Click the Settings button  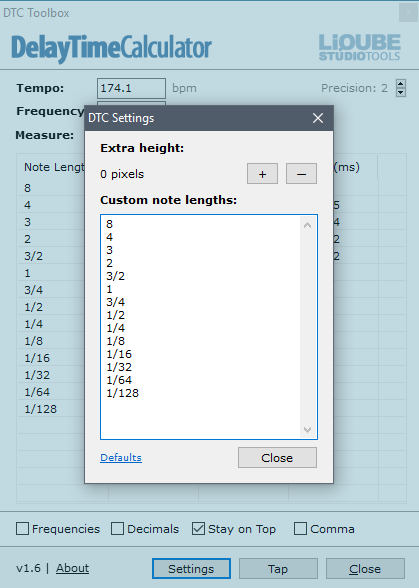191,568
